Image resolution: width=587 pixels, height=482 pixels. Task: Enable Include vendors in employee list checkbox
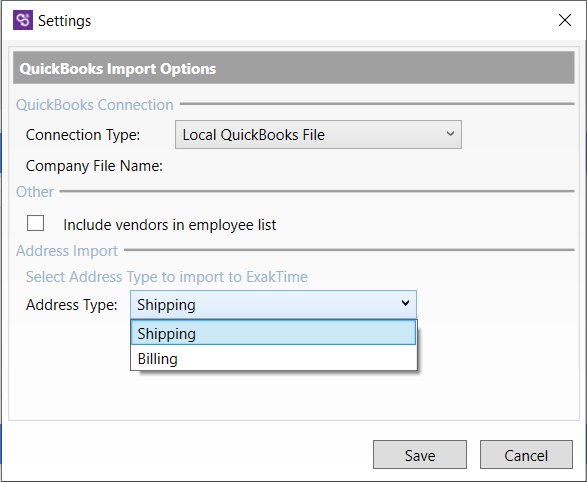(x=36, y=223)
